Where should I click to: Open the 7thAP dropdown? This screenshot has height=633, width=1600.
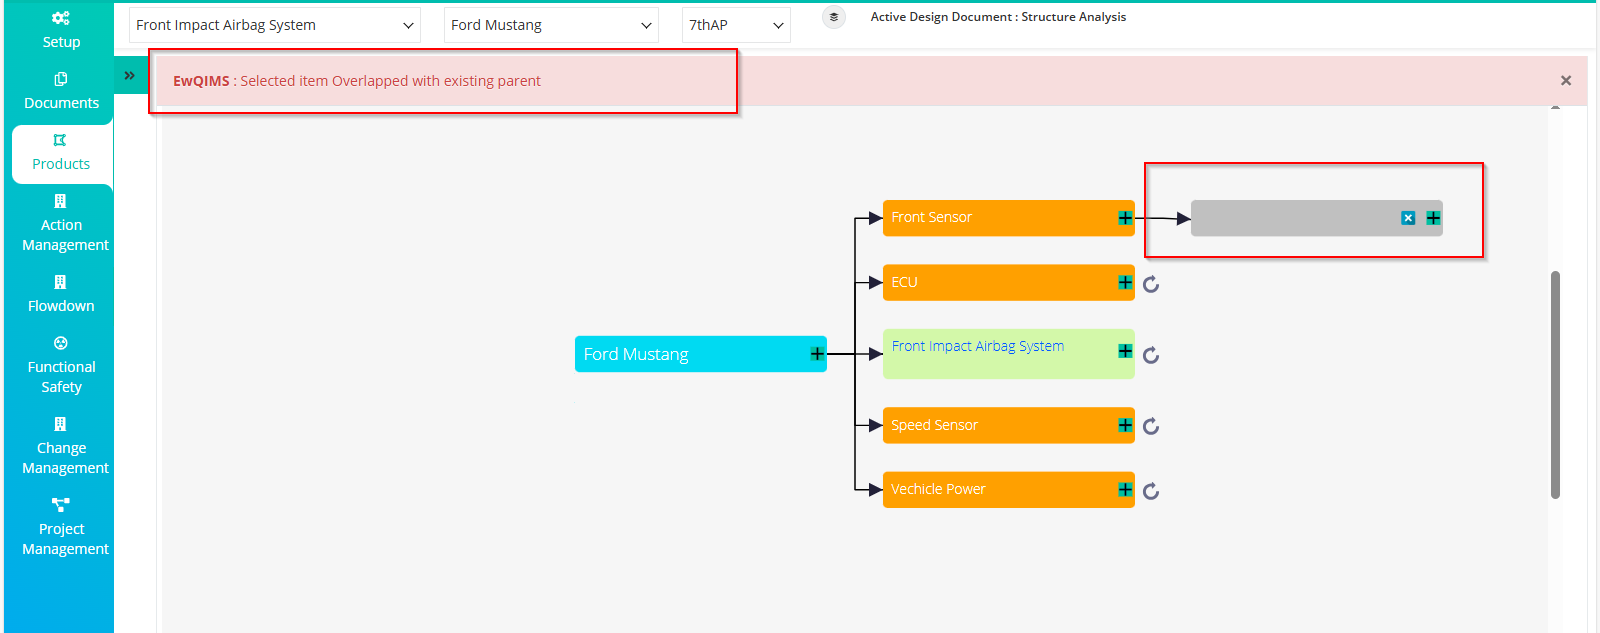[x=736, y=25]
